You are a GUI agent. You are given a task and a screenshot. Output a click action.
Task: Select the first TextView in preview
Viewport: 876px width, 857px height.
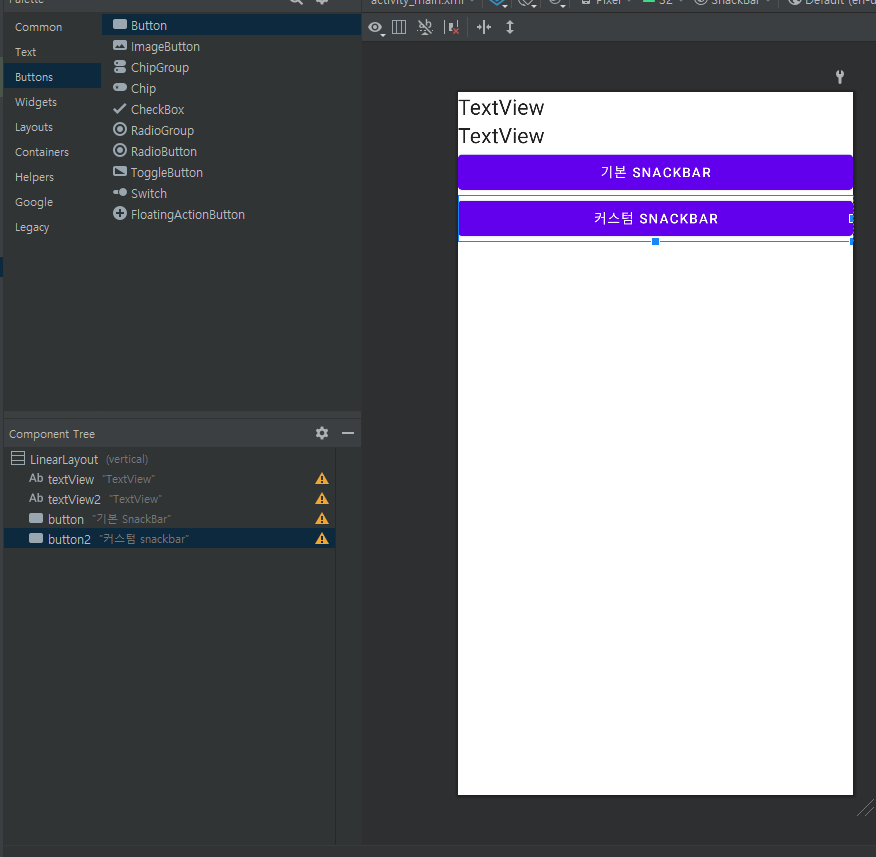tap(501, 108)
